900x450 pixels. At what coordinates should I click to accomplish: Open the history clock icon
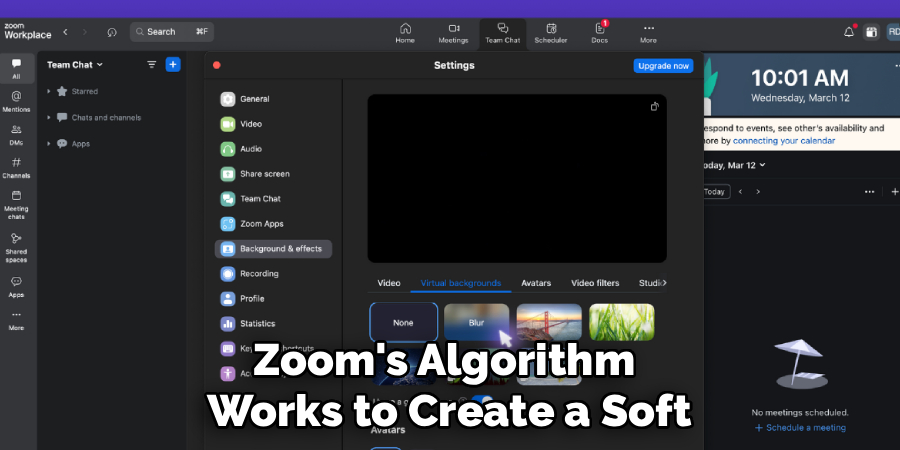pos(112,32)
